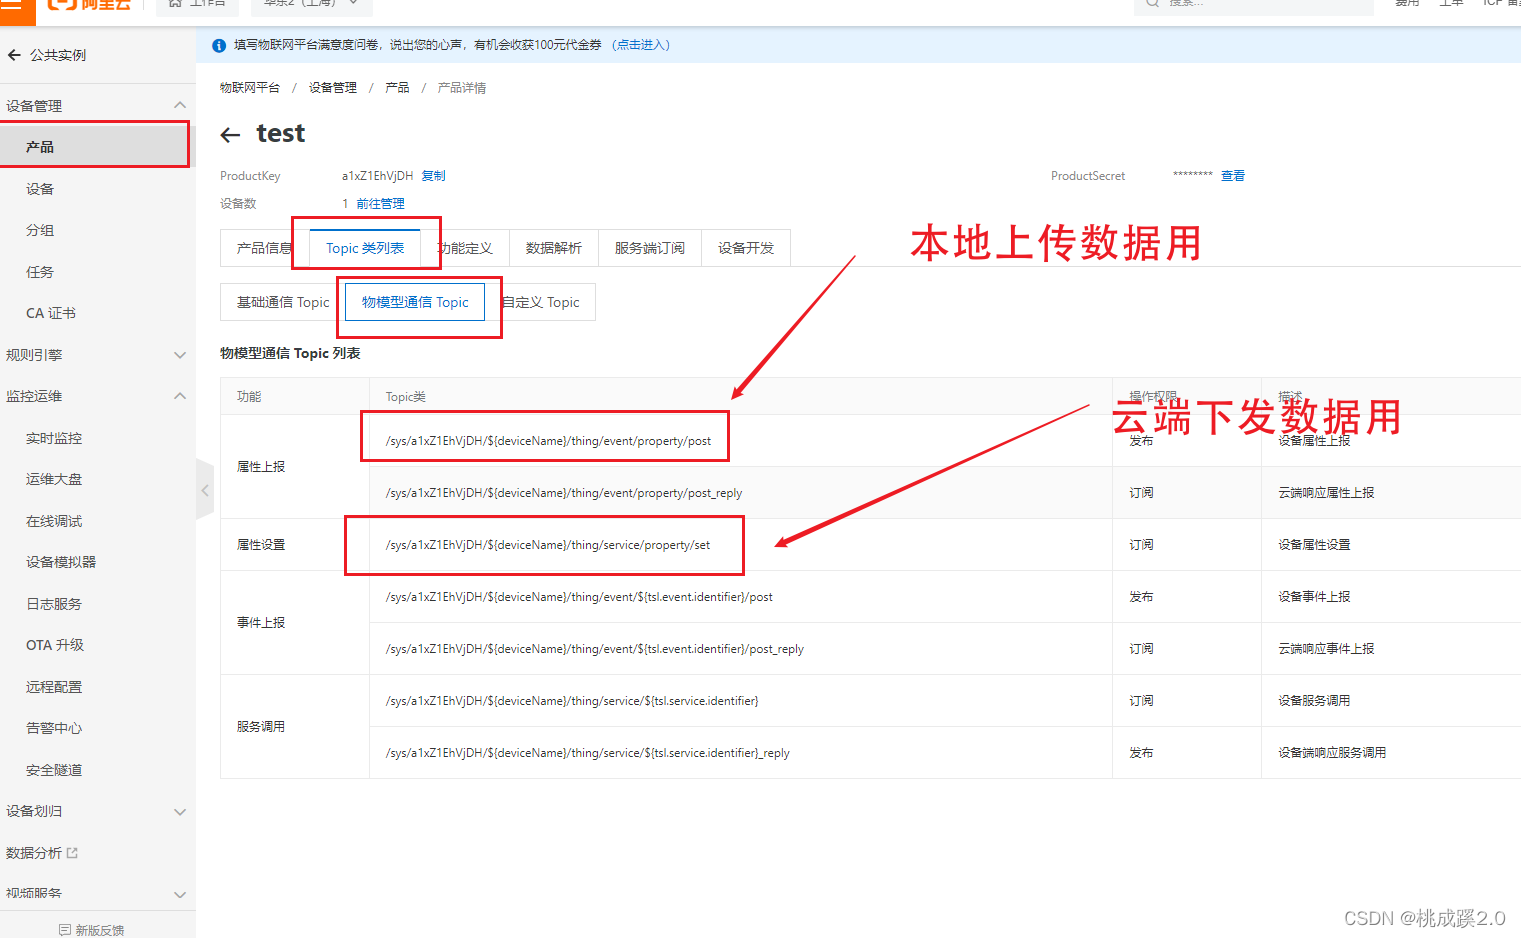Open the 功能定义 tab

click(x=465, y=248)
